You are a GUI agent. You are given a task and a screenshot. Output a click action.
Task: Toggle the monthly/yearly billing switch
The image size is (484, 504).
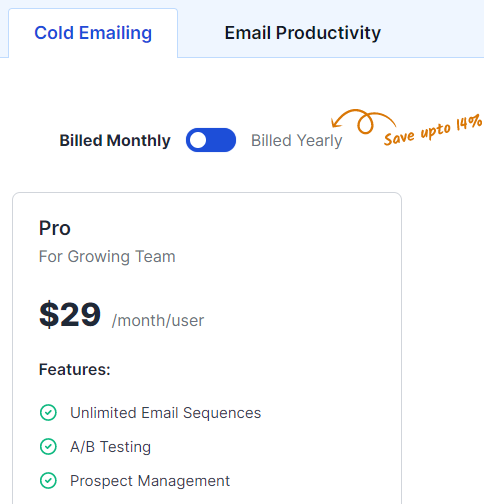pyautogui.click(x=211, y=140)
